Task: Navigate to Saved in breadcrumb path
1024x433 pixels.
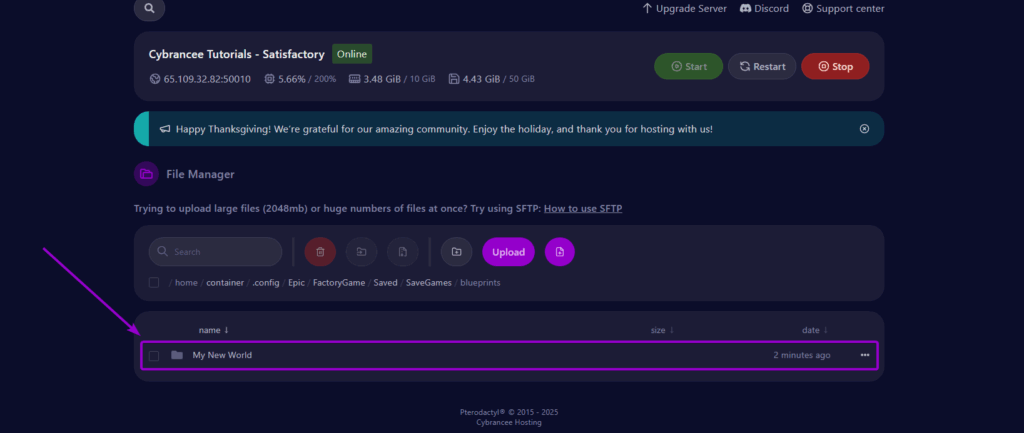Action: (x=385, y=283)
